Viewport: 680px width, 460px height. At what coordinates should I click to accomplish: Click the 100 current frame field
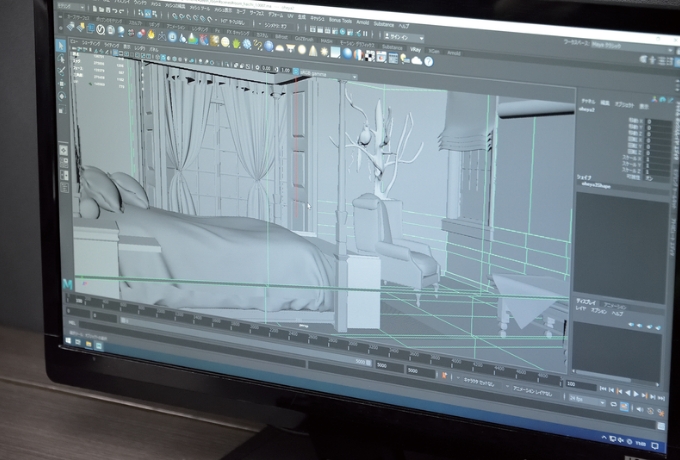pyautogui.click(x=581, y=385)
